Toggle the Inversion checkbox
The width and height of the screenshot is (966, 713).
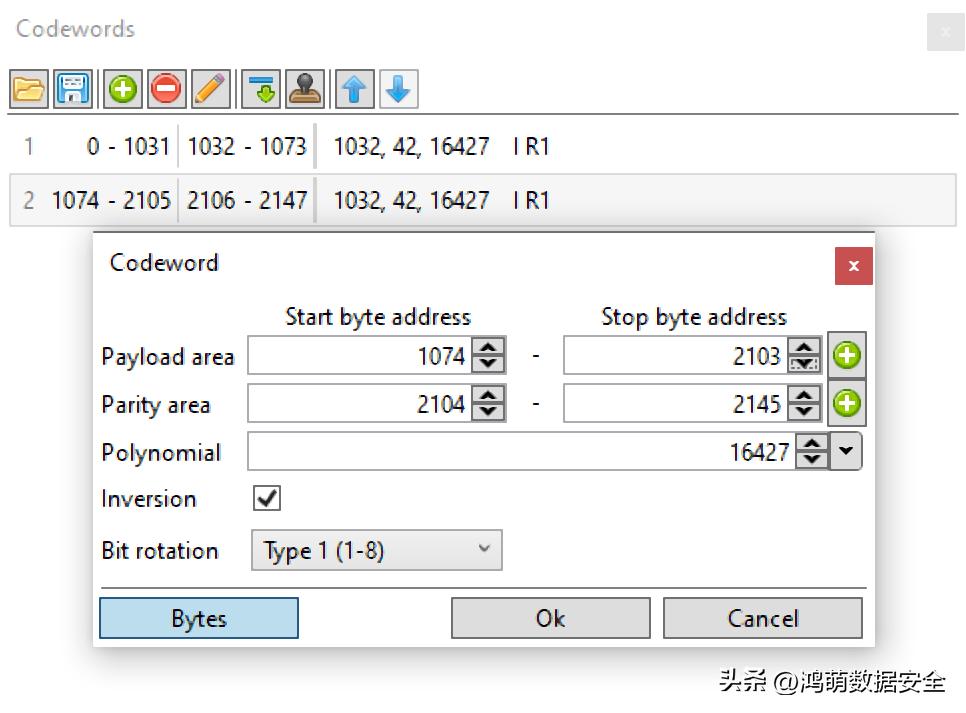coord(267,498)
